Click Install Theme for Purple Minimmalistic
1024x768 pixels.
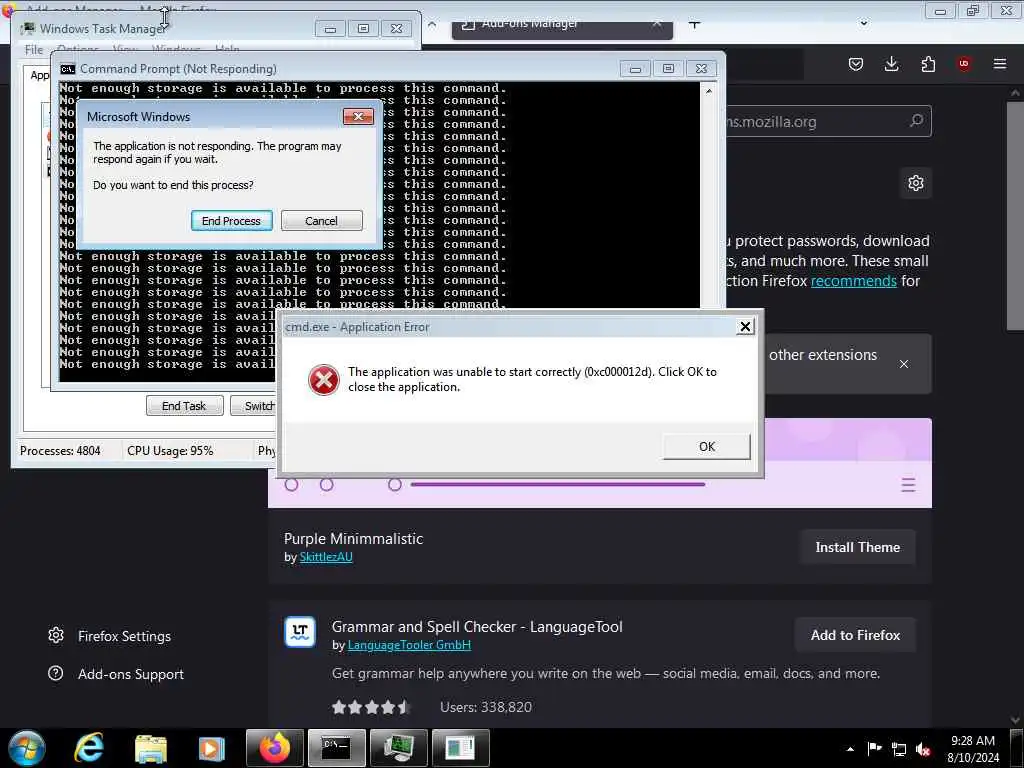(857, 547)
